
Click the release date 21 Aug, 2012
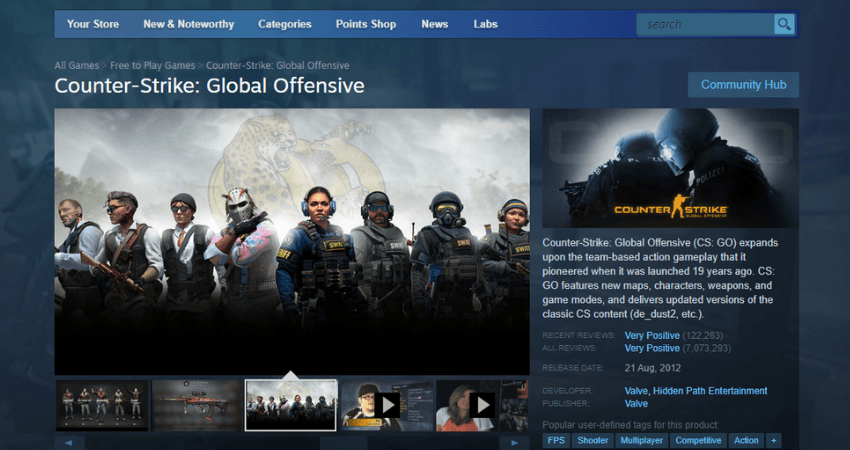click(653, 368)
